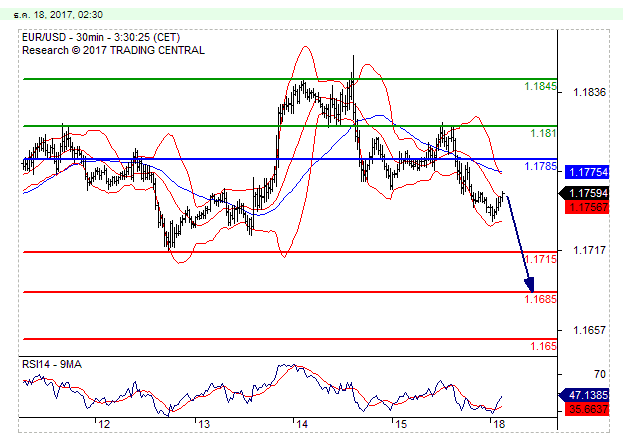This screenshot has width=623, height=442.
Task: Click the red 1.17567 price tag
Action: click(x=587, y=207)
